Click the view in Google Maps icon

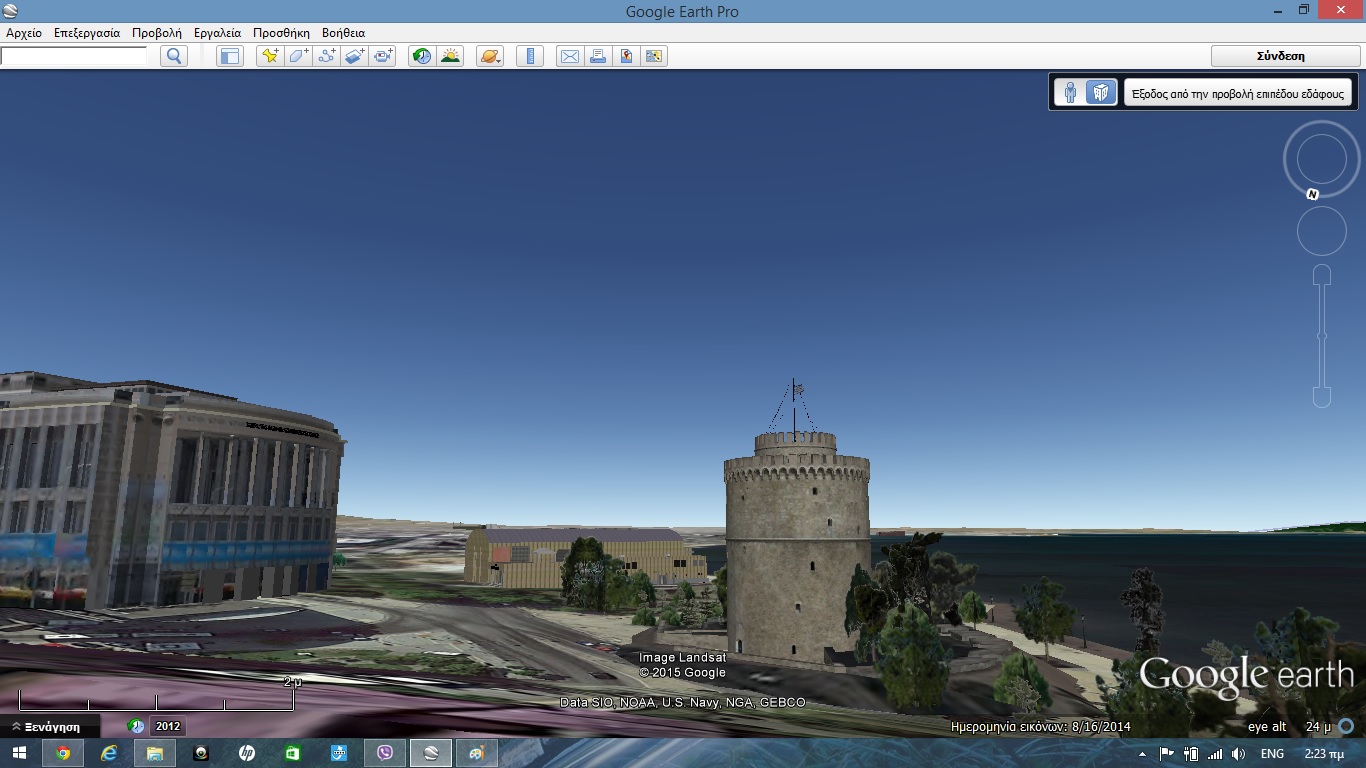coord(654,56)
